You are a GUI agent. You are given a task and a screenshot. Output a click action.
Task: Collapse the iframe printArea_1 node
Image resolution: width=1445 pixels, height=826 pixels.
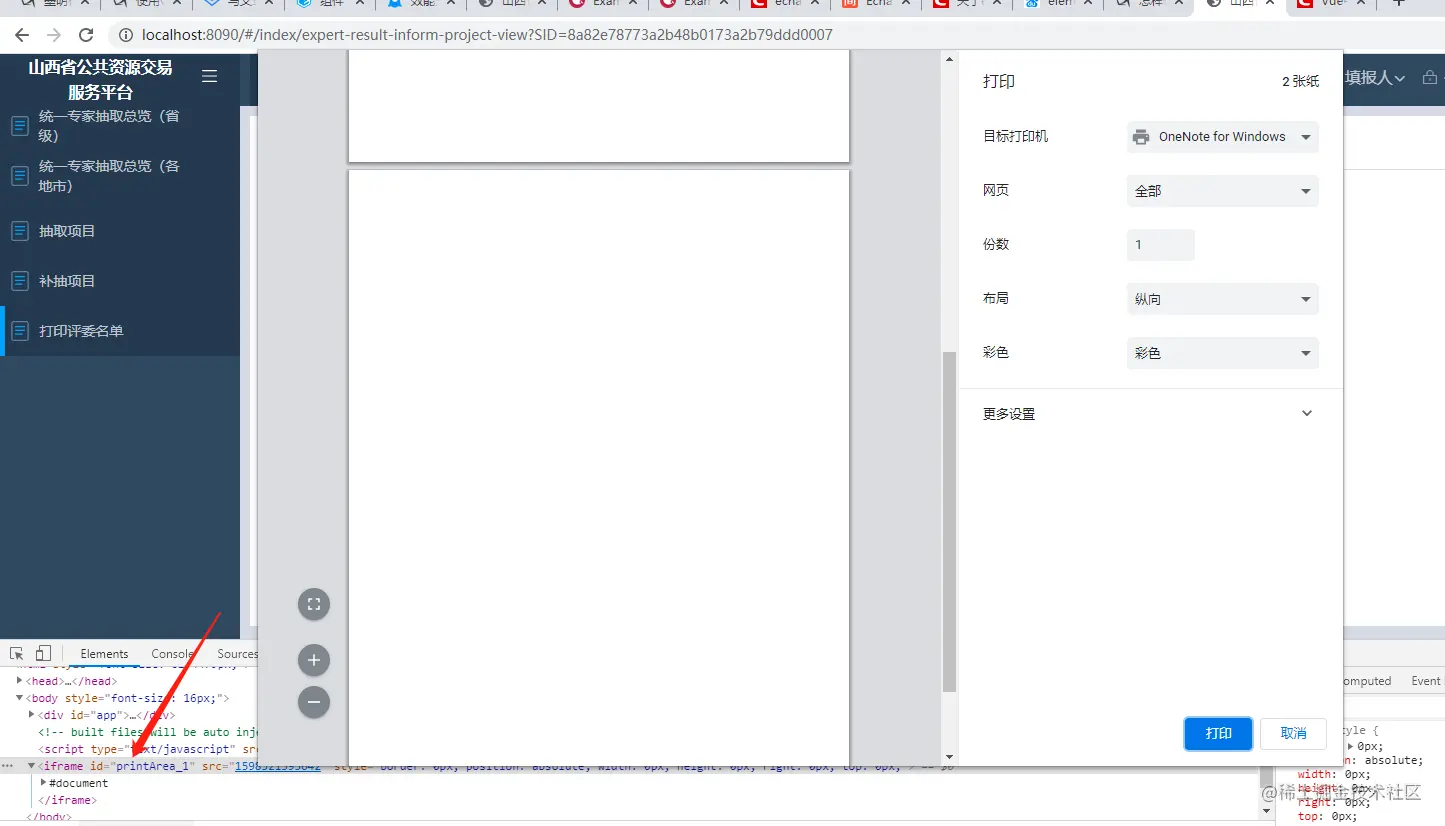coord(31,766)
